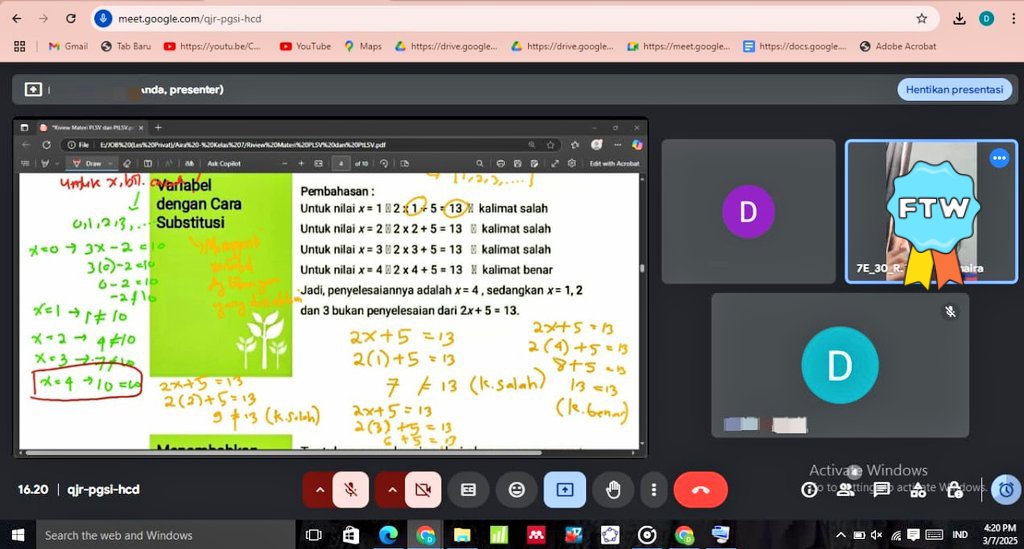Open the emoji reactions button
The height and width of the screenshot is (549, 1024).
click(517, 490)
